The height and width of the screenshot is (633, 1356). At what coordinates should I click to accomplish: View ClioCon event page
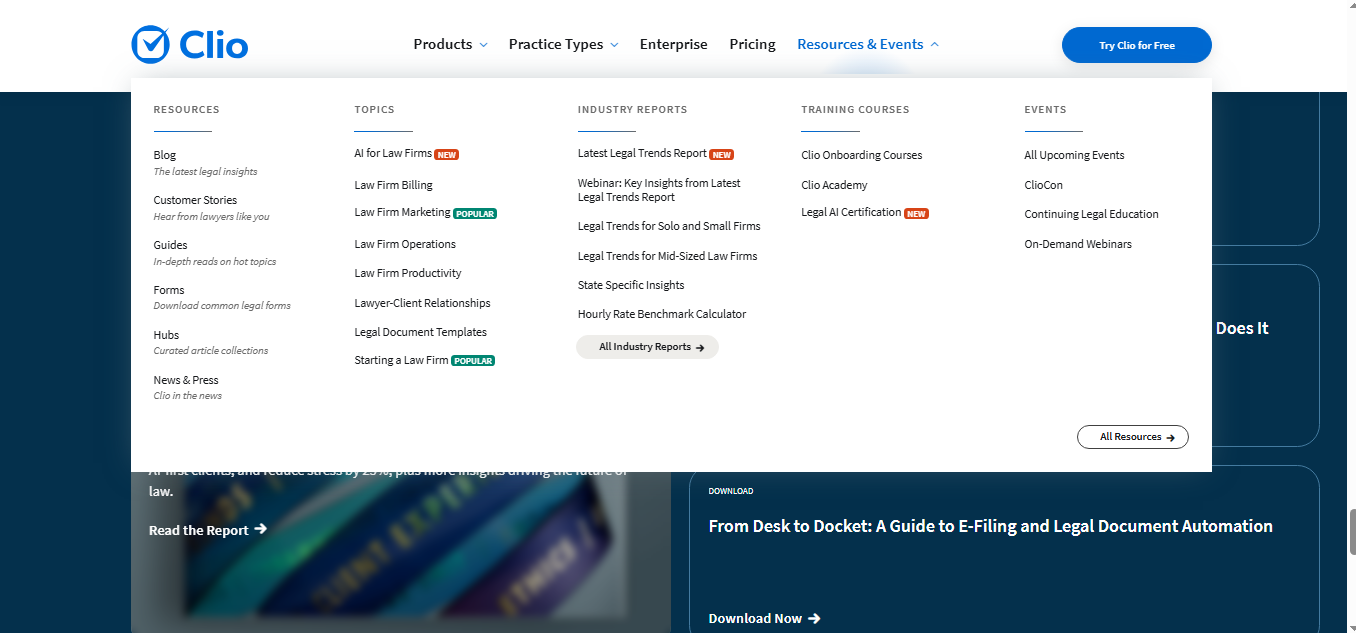point(1043,185)
